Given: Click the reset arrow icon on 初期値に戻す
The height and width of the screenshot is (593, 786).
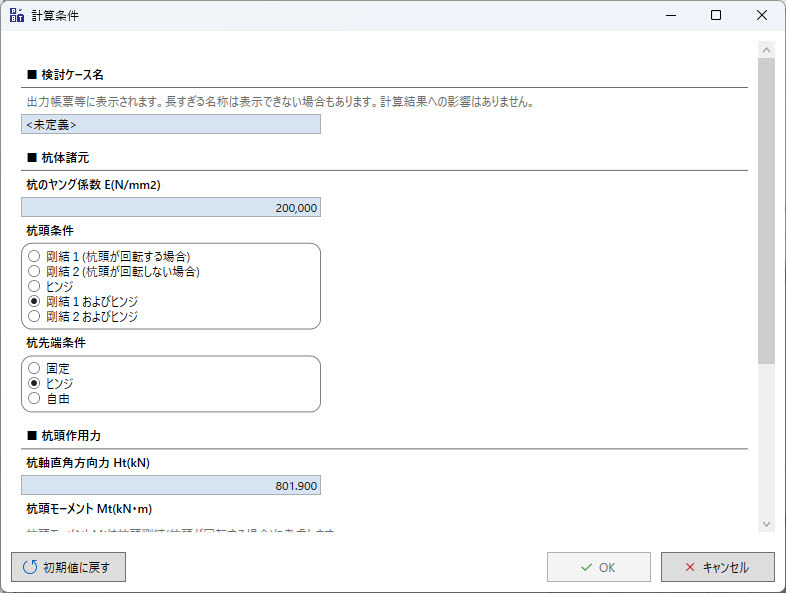Looking at the screenshot, I should pyautogui.click(x=28, y=568).
